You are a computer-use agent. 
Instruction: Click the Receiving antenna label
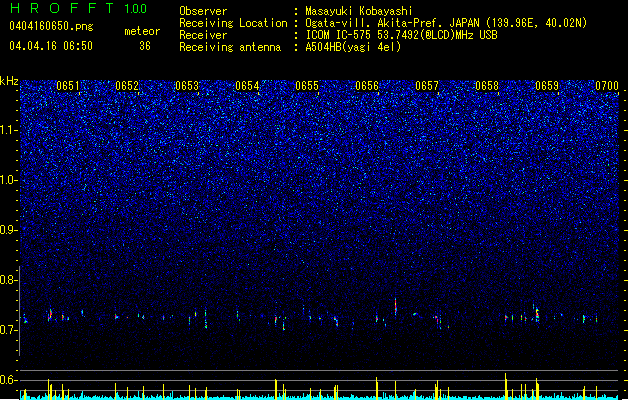click(230, 47)
